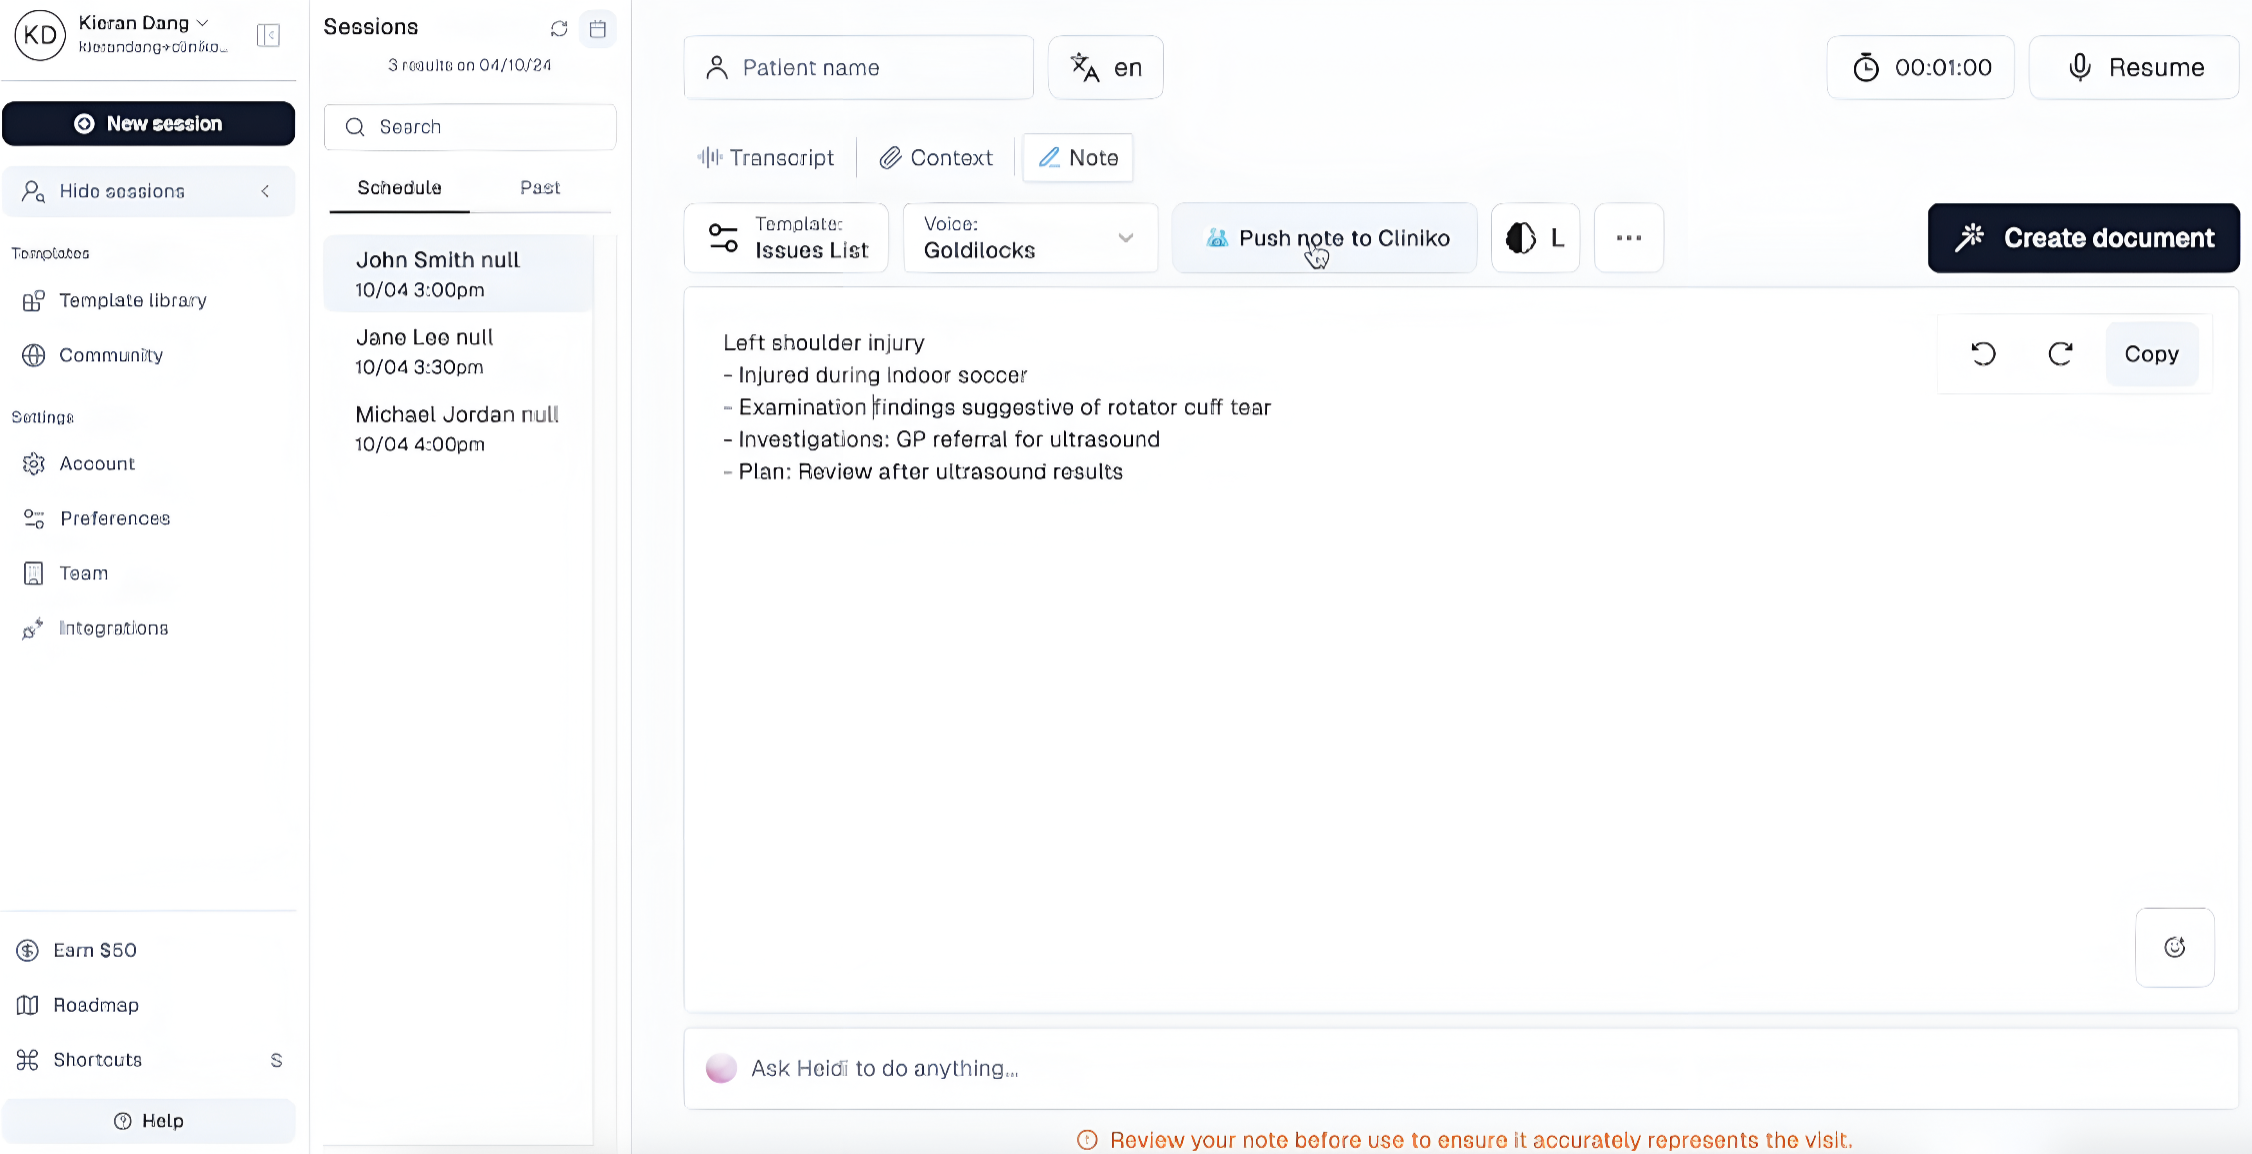2252x1154 pixels.
Task: Click the Shortcuts command icon
Action: point(27,1060)
